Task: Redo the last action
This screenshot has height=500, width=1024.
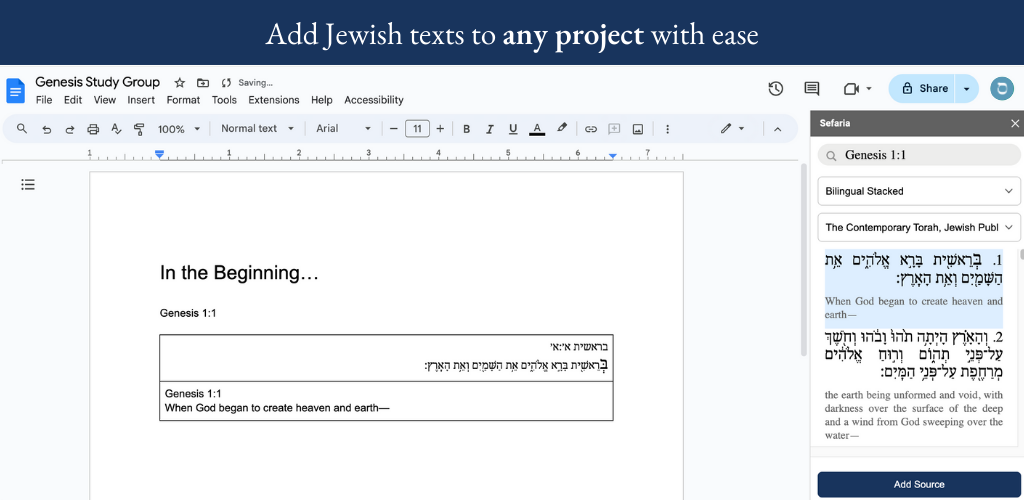Action: (x=70, y=129)
